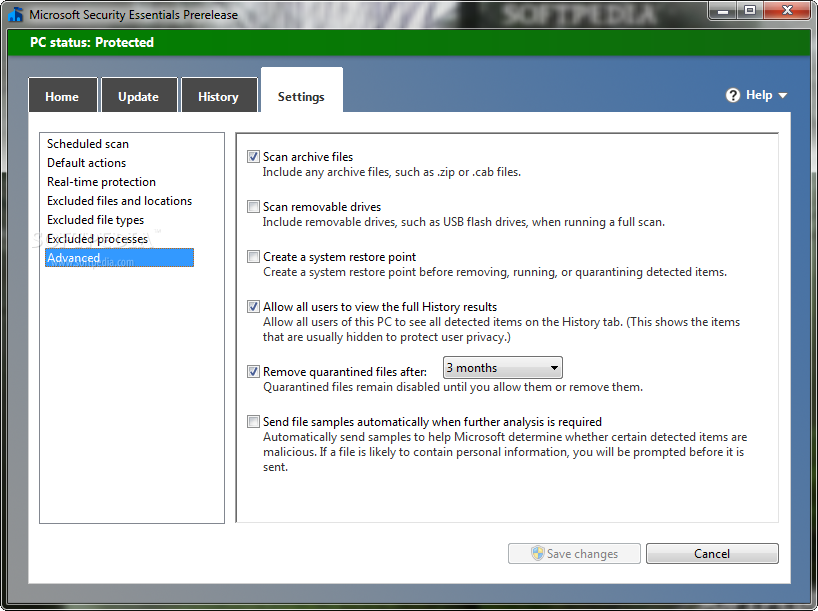This screenshot has width=818, height=611.
Task: Open Excluded files and locations
Action: 119,201
